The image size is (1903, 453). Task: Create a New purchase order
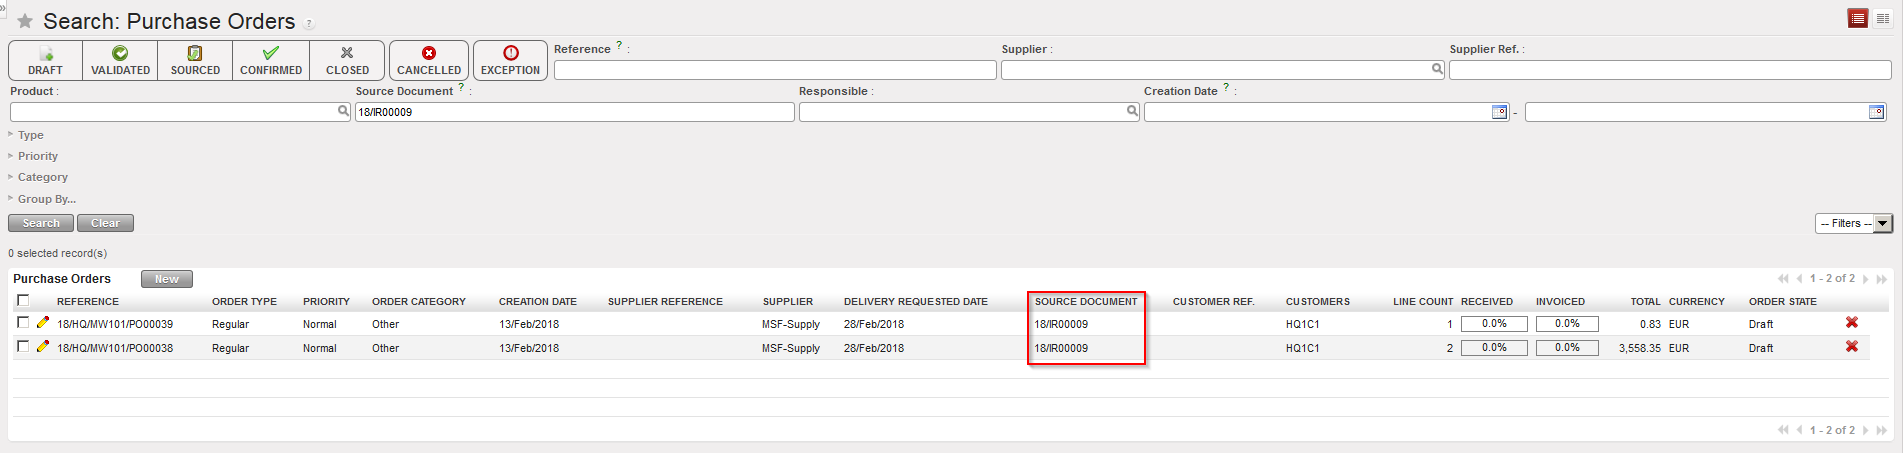click(x=166, y=279)
